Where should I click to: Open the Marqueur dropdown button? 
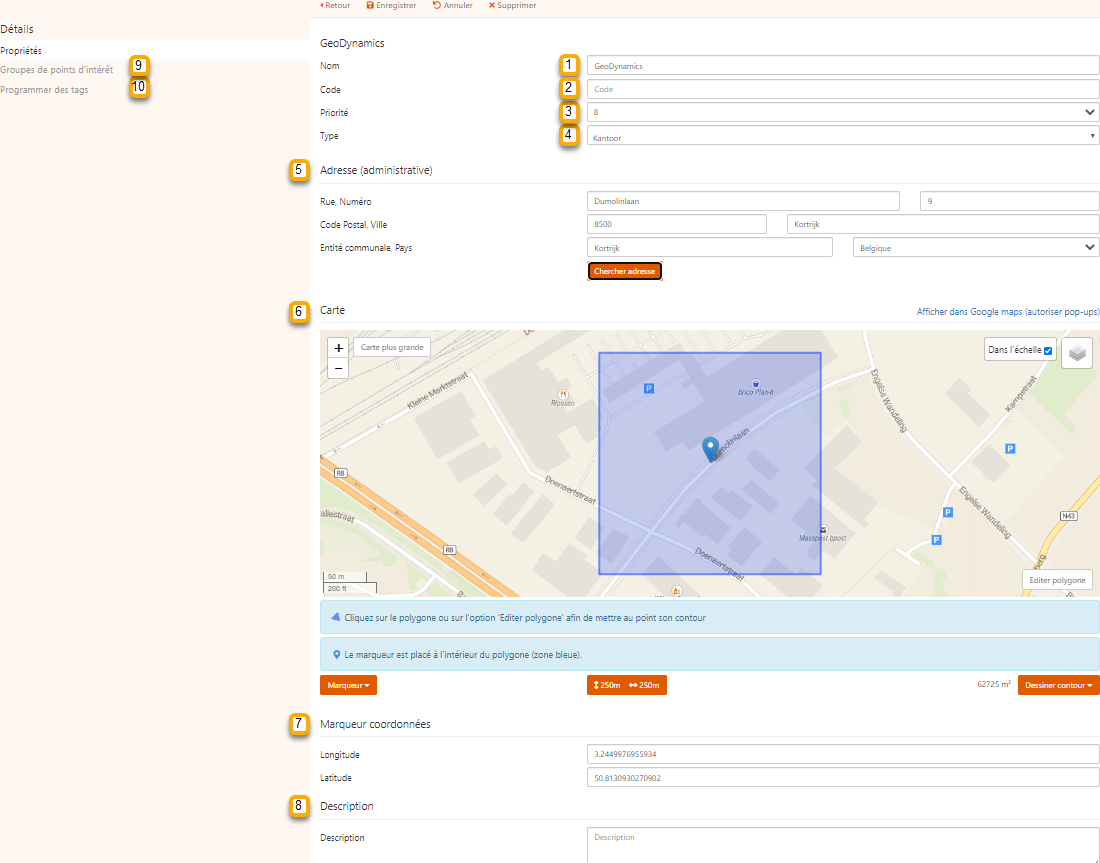click(x=348, y=685)
